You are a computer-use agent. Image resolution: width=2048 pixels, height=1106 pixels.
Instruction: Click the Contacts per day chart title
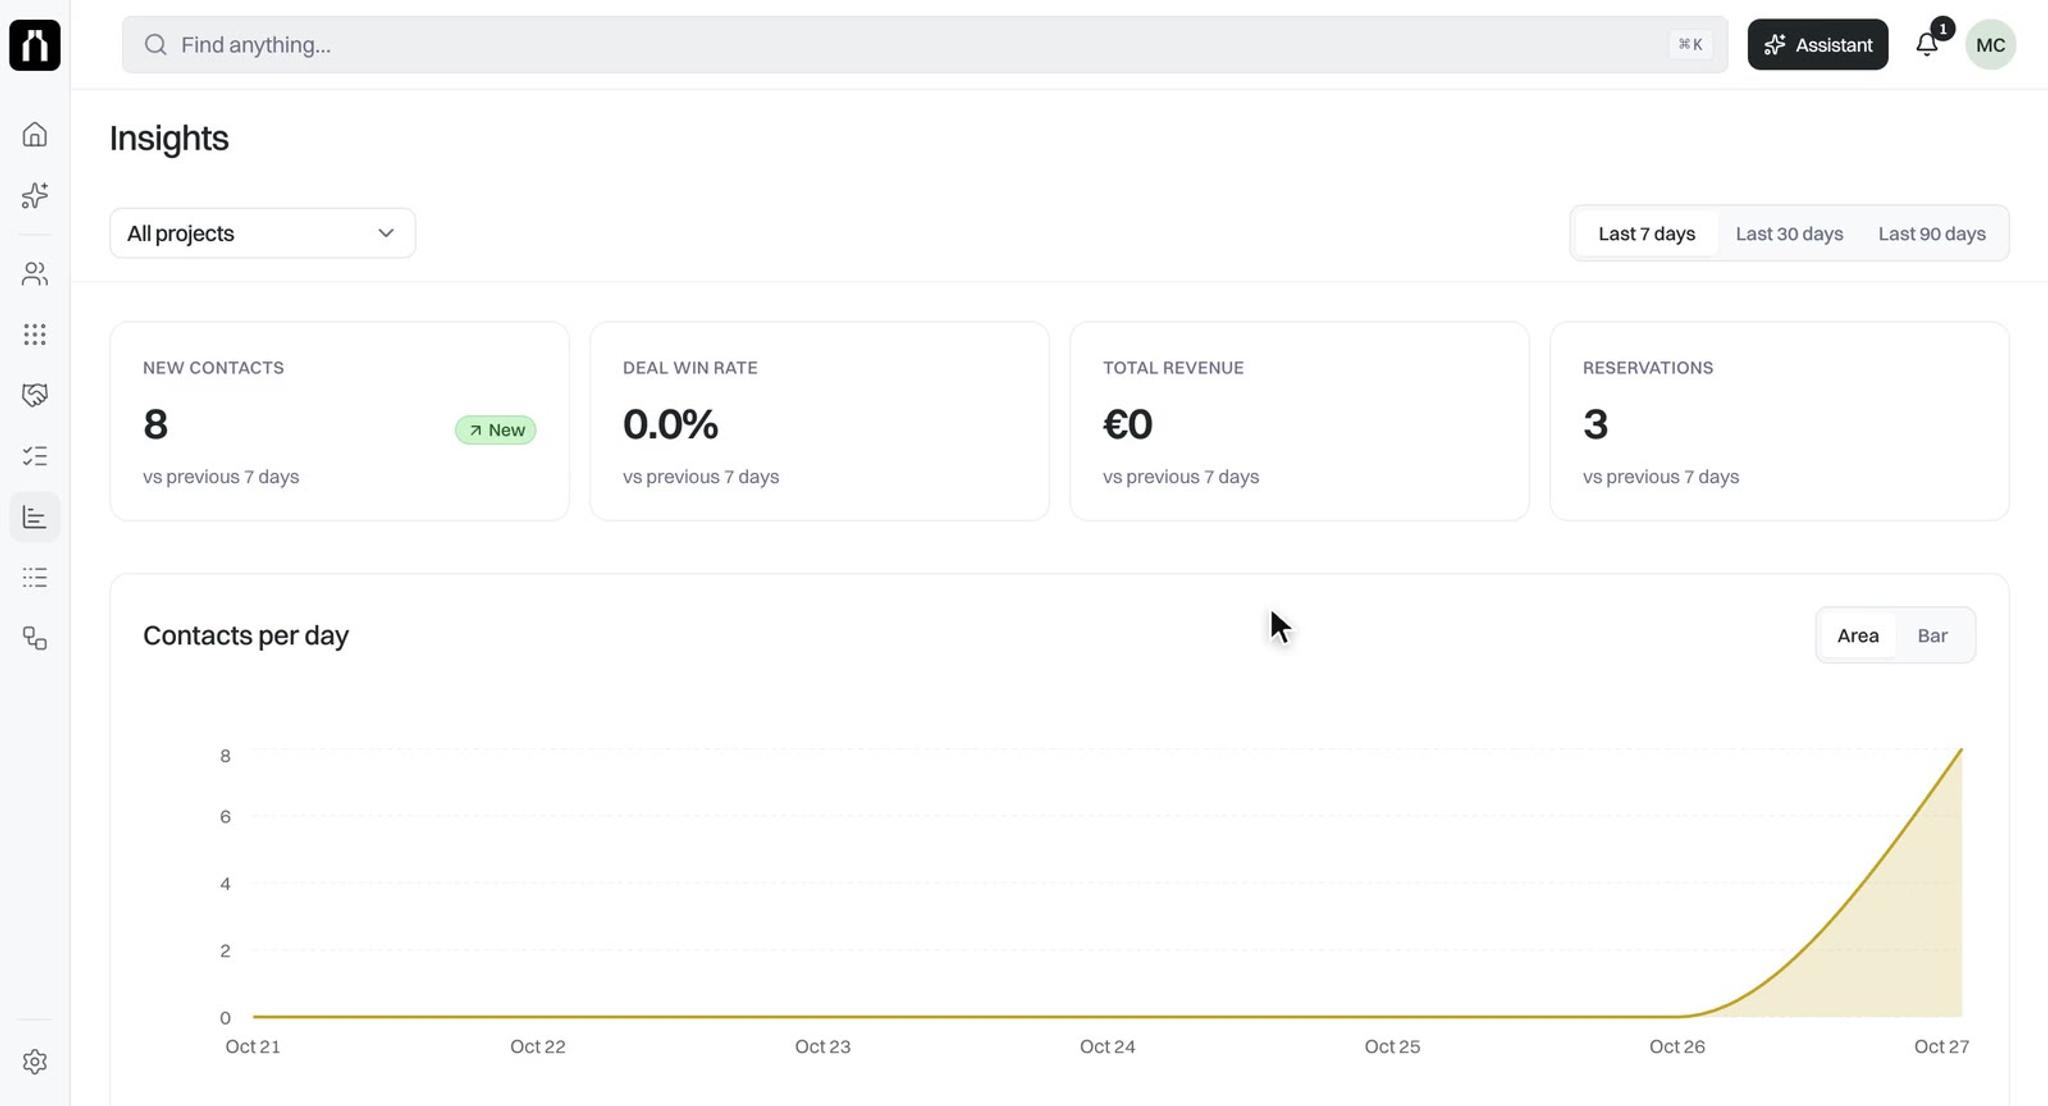click(x=246, y=636)
